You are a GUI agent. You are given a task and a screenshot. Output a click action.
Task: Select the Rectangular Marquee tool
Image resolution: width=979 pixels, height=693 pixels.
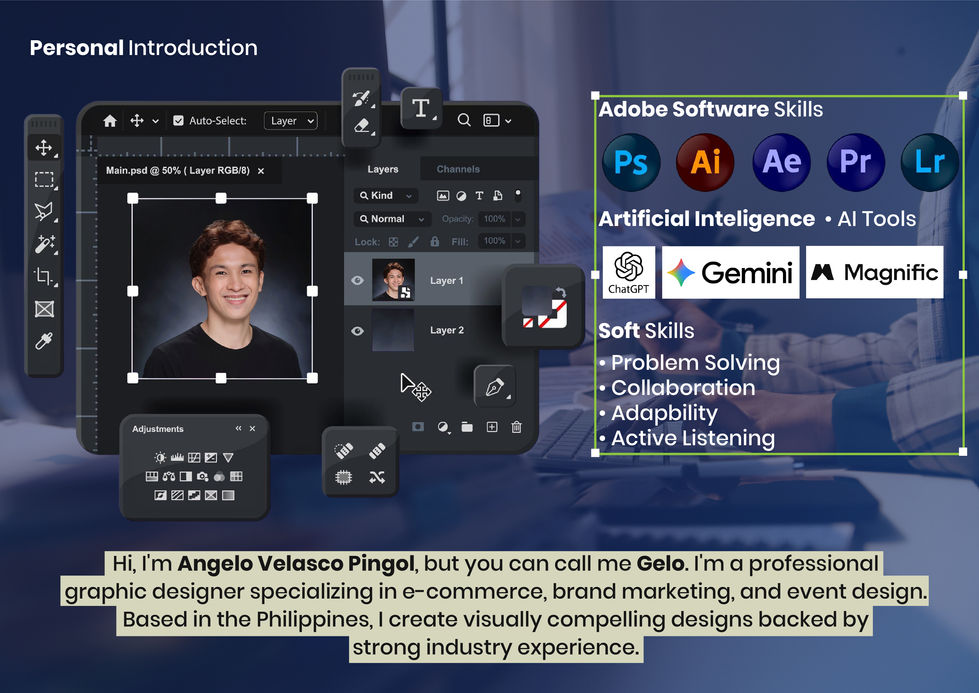(44, 180)
